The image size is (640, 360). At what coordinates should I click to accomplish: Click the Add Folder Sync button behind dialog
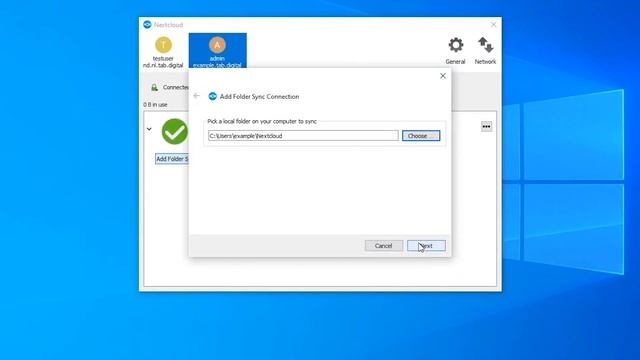click(172, 159)
